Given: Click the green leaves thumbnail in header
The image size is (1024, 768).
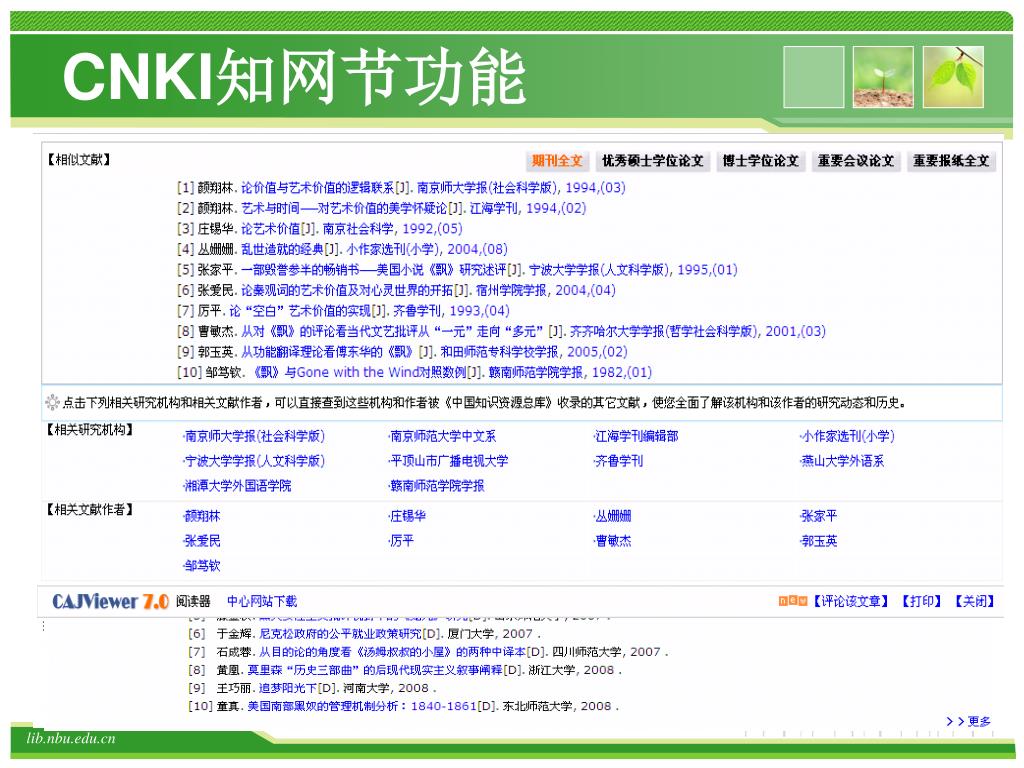Looking at the screenshot, I should 953,77.
